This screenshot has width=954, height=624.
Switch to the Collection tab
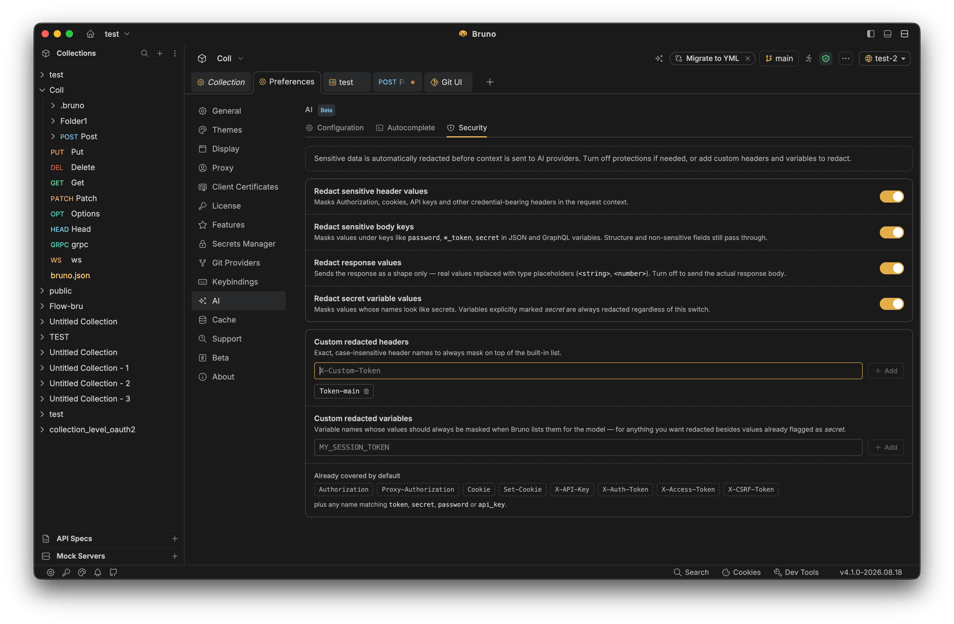(221, 82)
